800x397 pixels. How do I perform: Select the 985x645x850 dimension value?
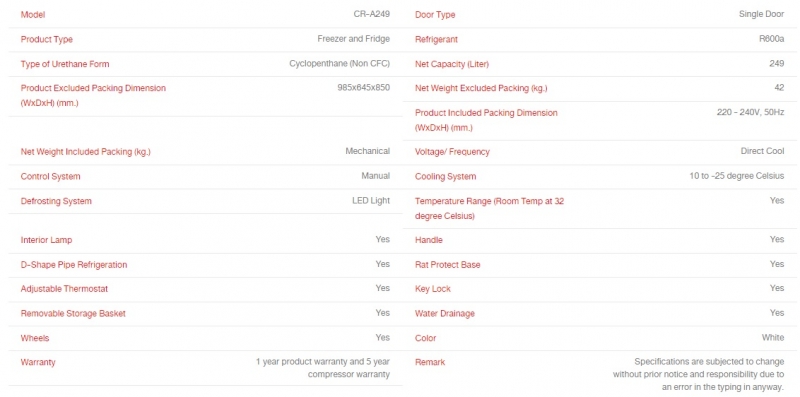[x=363, y=88]
